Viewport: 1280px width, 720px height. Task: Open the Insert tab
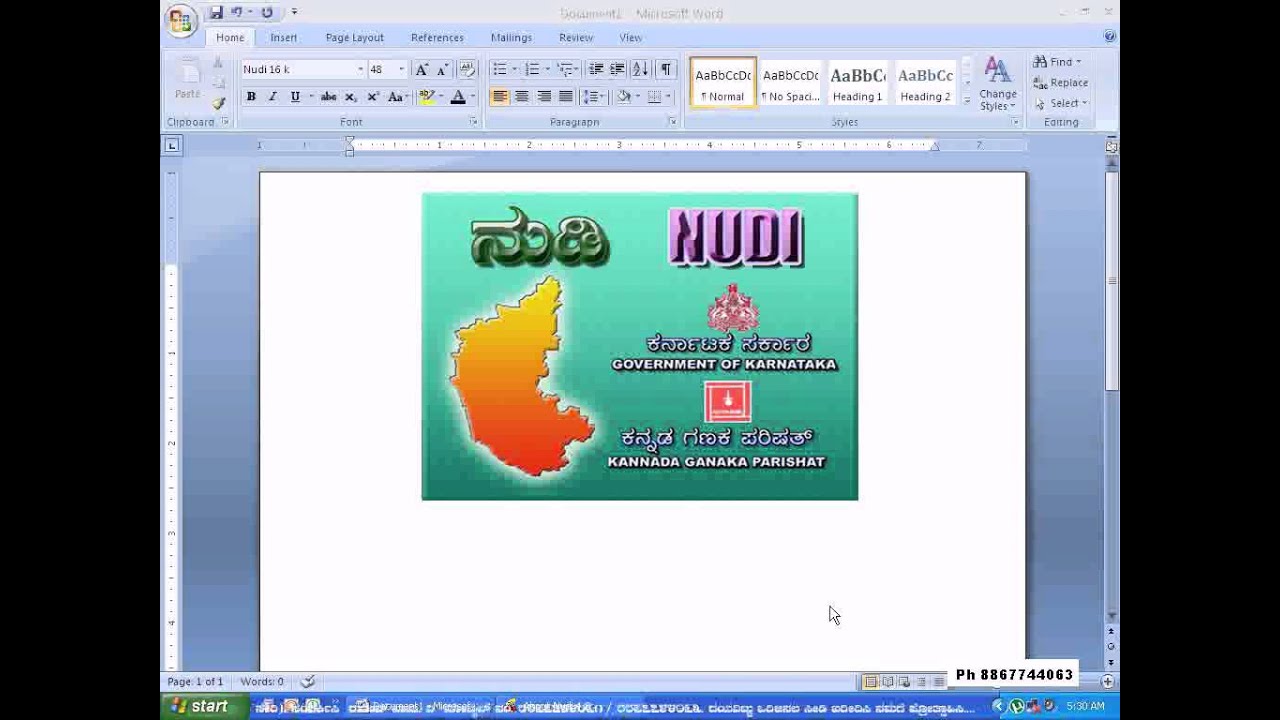point(283,37)
